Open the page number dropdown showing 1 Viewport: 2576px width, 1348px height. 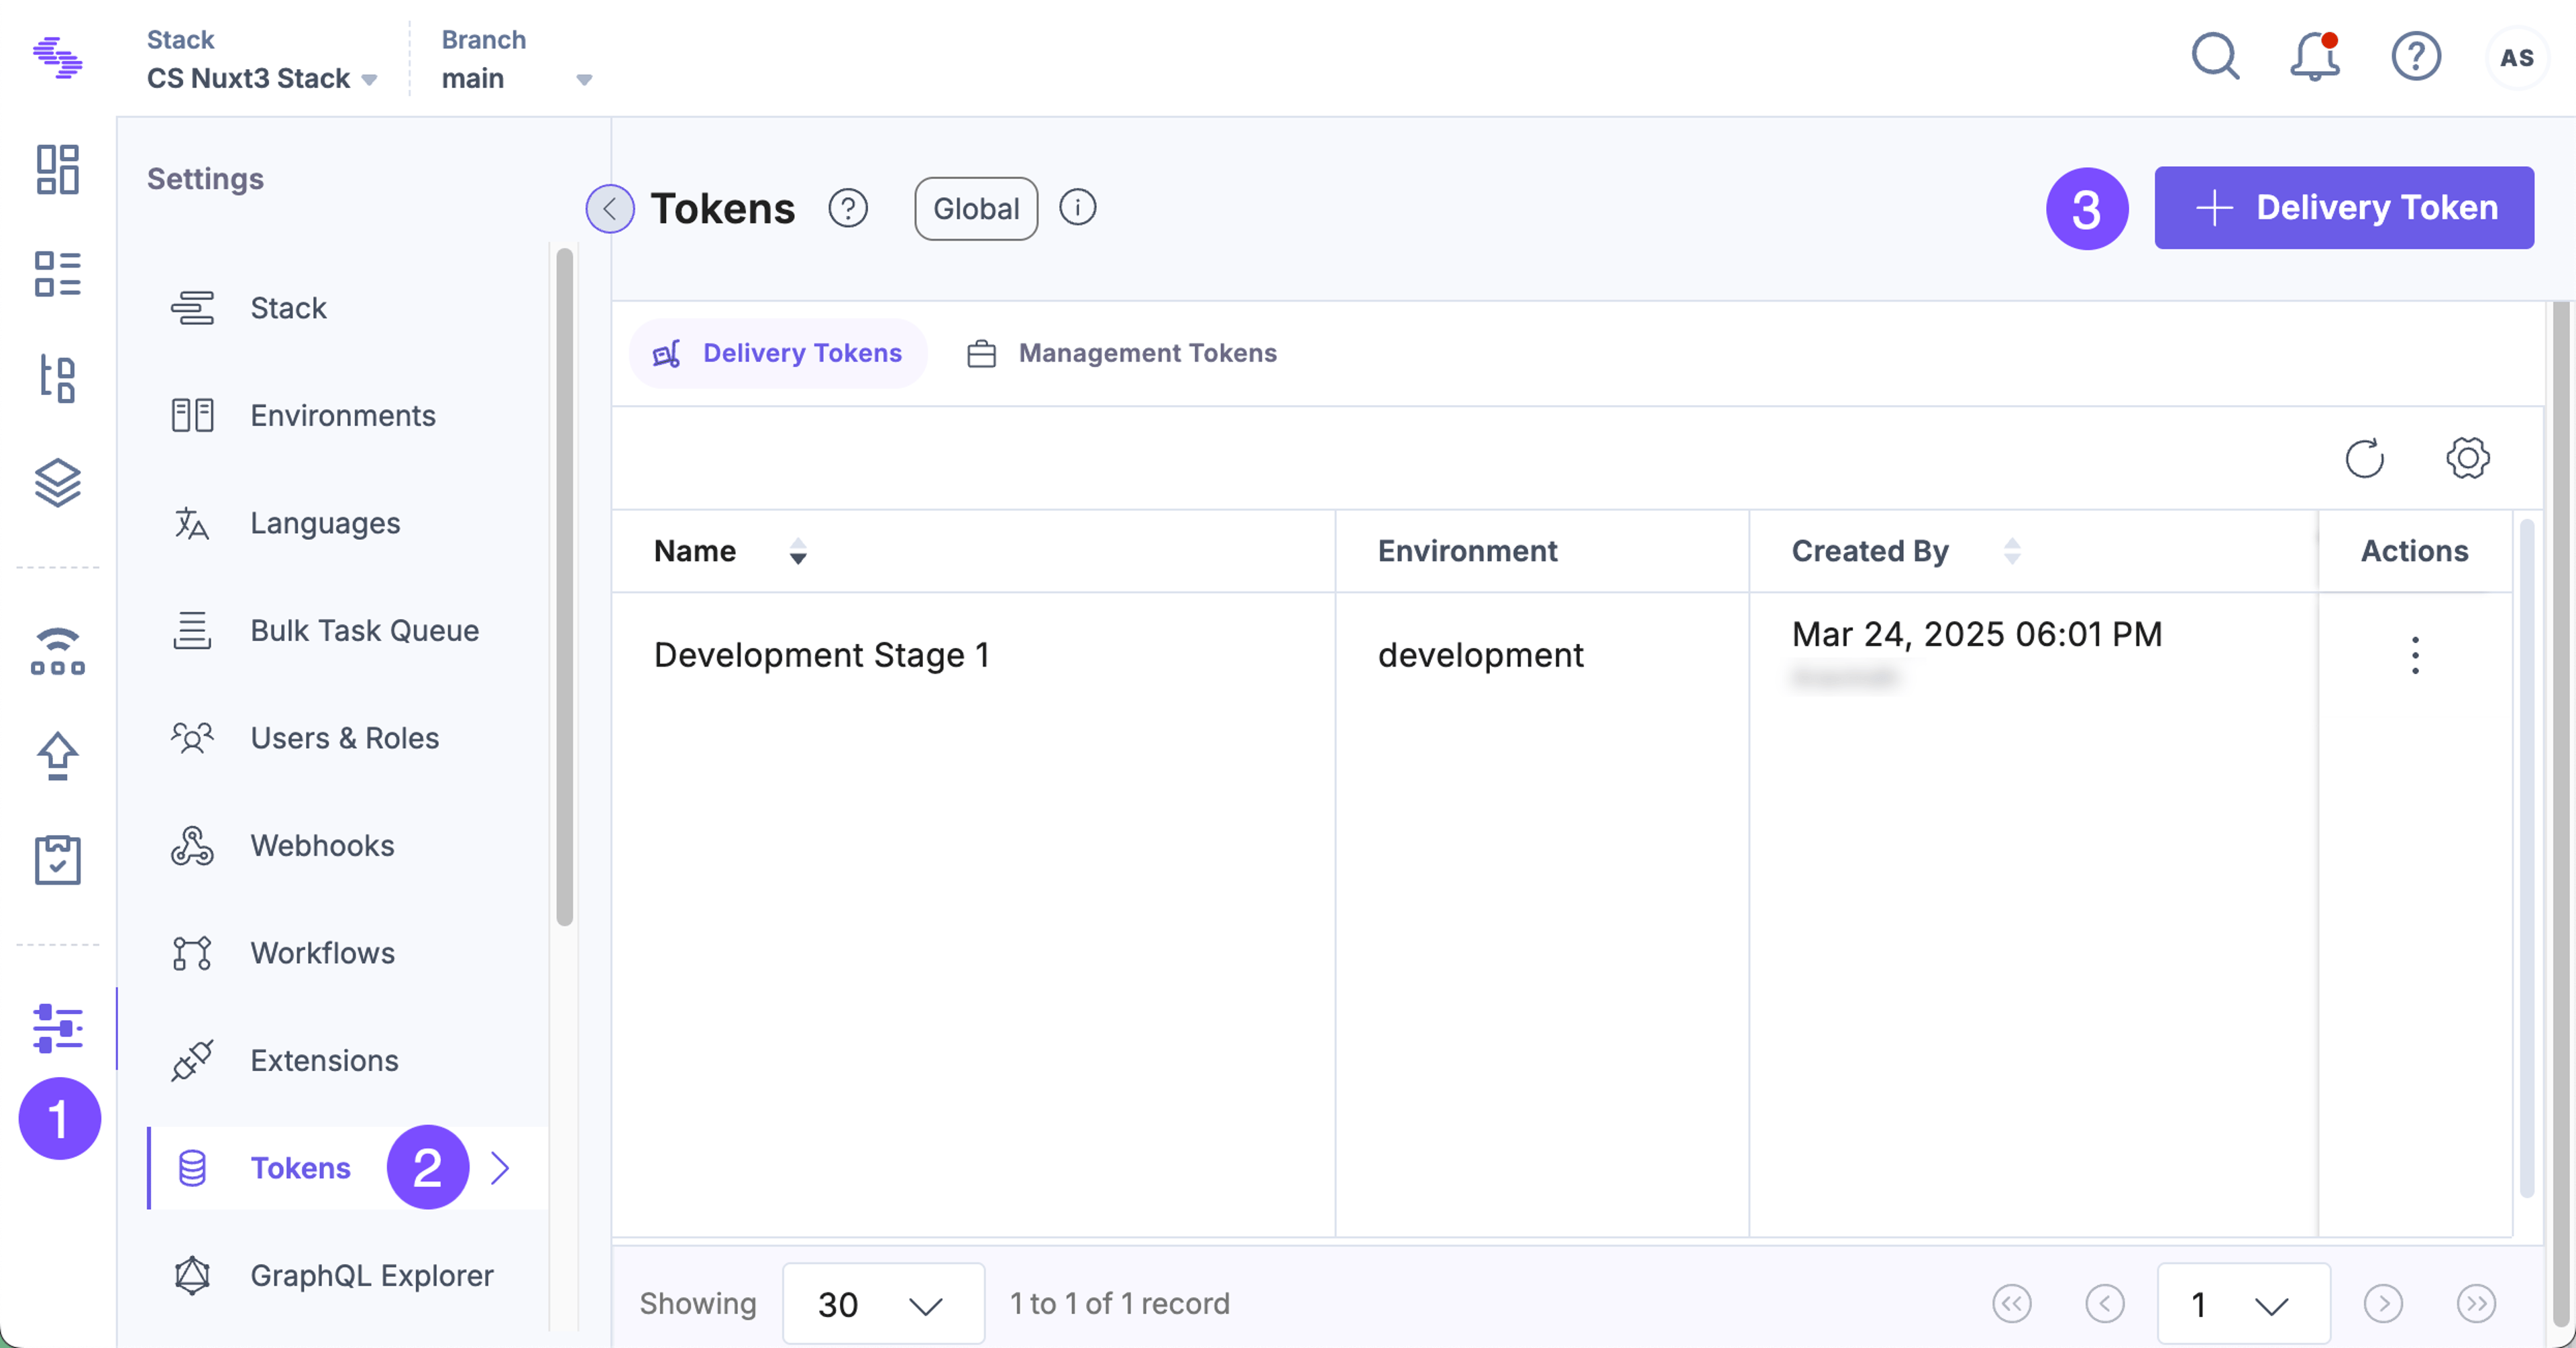tap(2243, 1303)
